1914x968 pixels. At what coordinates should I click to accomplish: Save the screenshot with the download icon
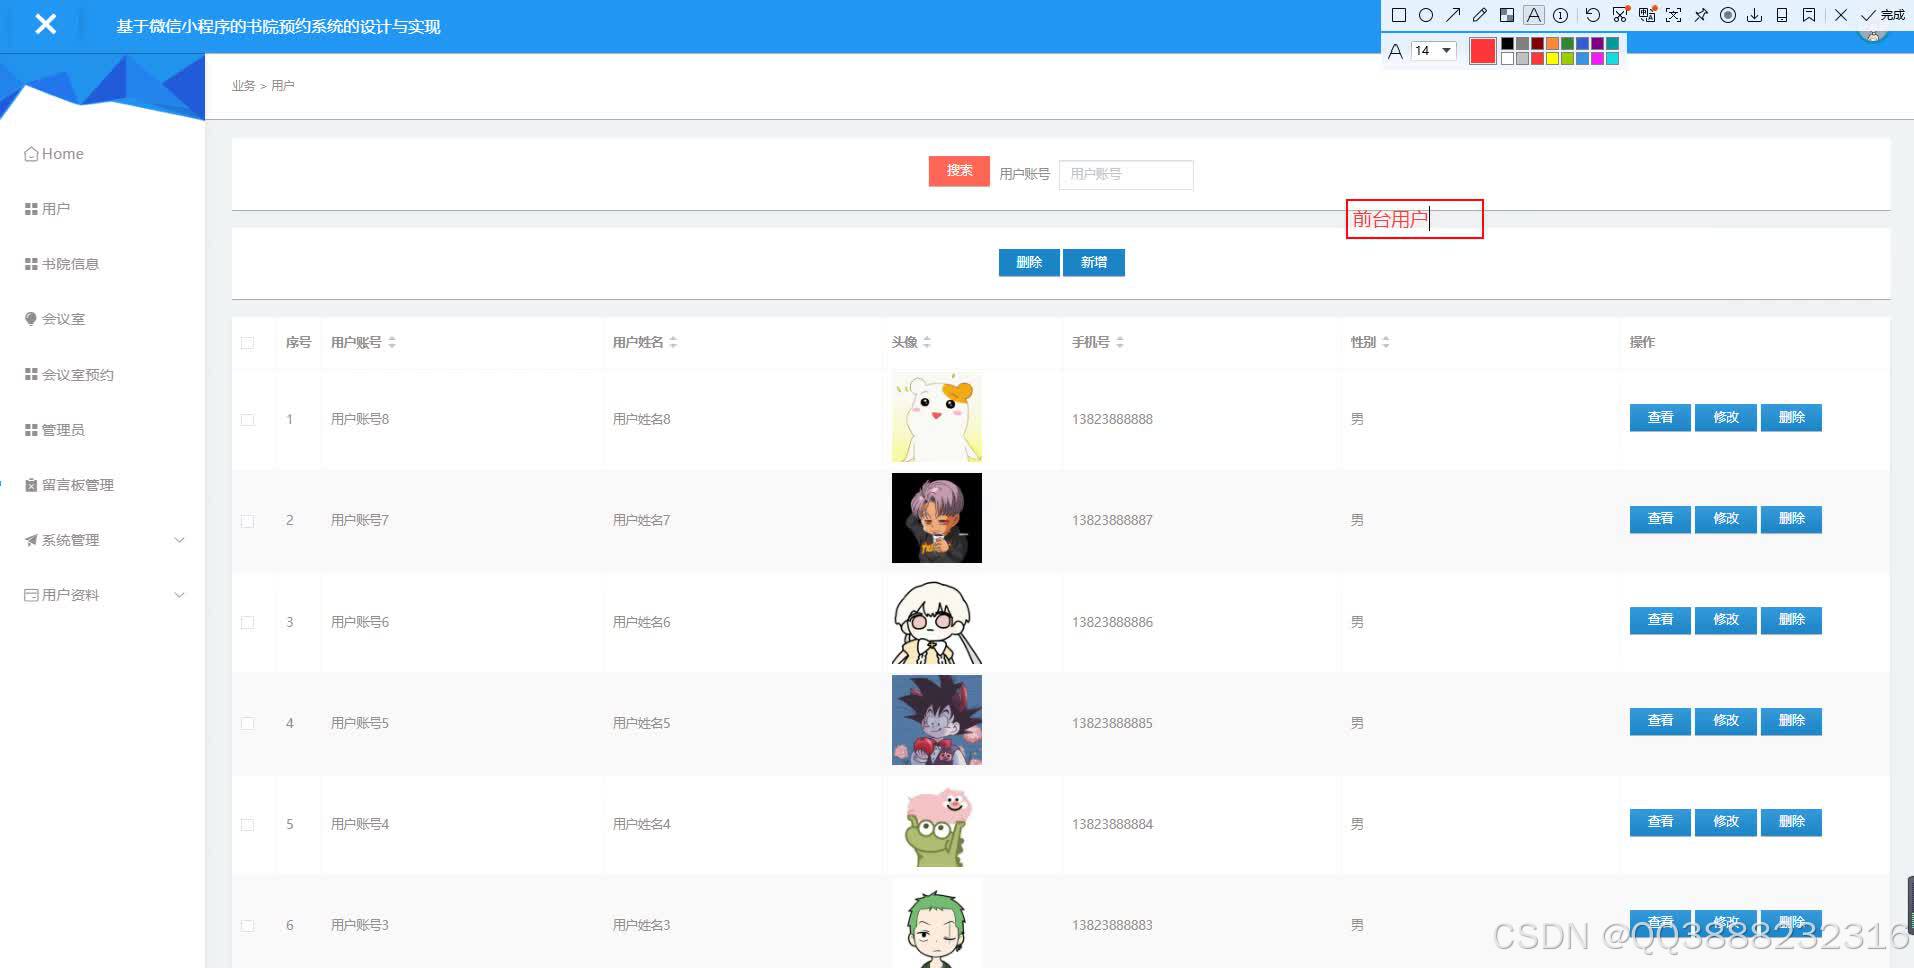point(1755,15)
